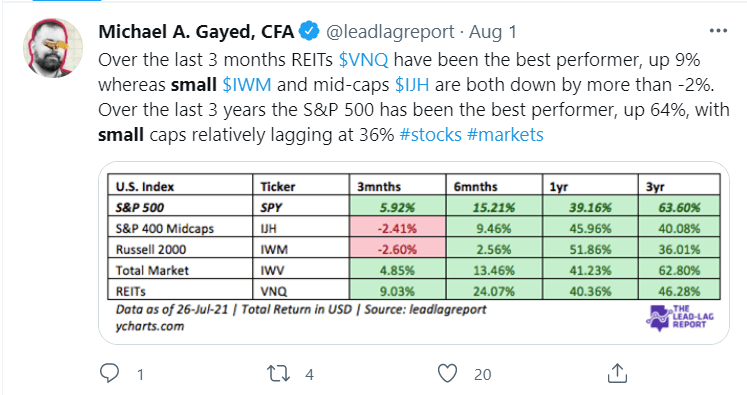Open the $IJH cashtag link

tap(412, 85)
